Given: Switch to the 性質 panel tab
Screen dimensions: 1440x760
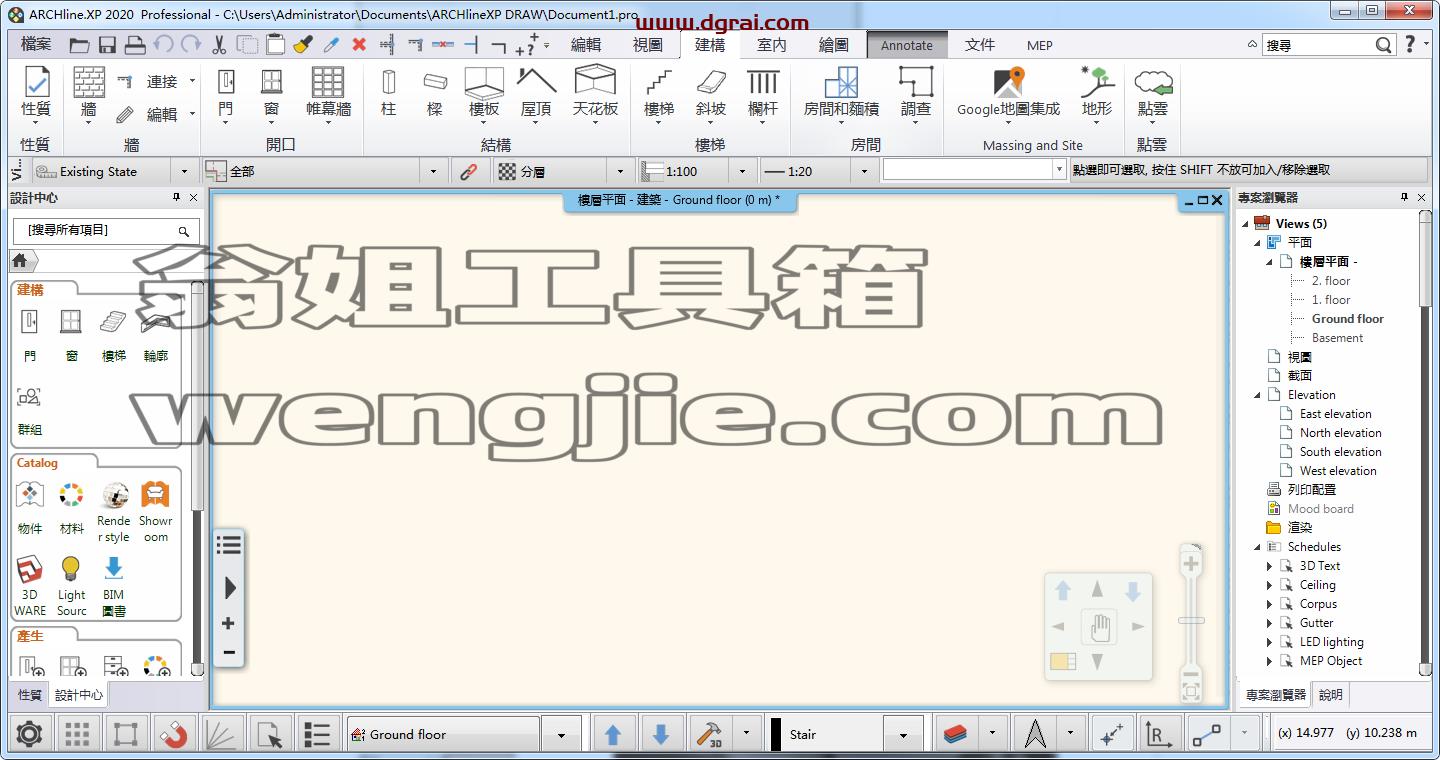Looking at the screenshot, I should click(29, 695).
